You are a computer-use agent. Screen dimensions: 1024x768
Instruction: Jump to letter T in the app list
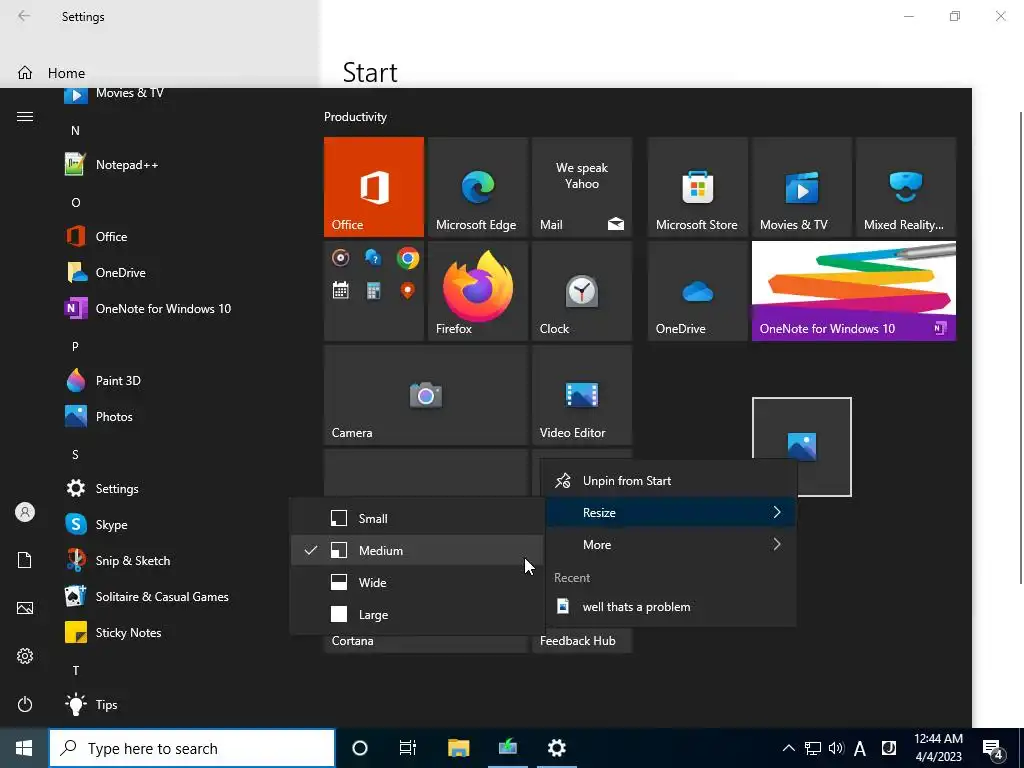(75, 670)
